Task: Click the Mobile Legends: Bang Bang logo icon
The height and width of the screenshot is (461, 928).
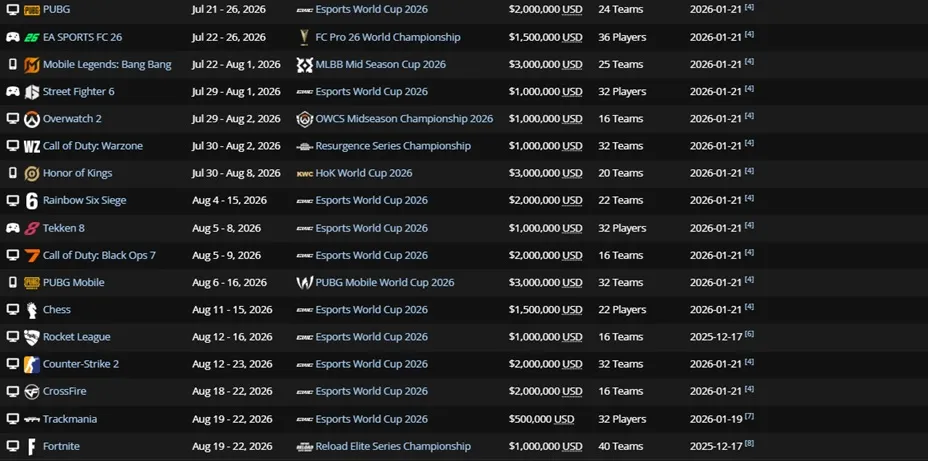Action: (31, 65)
